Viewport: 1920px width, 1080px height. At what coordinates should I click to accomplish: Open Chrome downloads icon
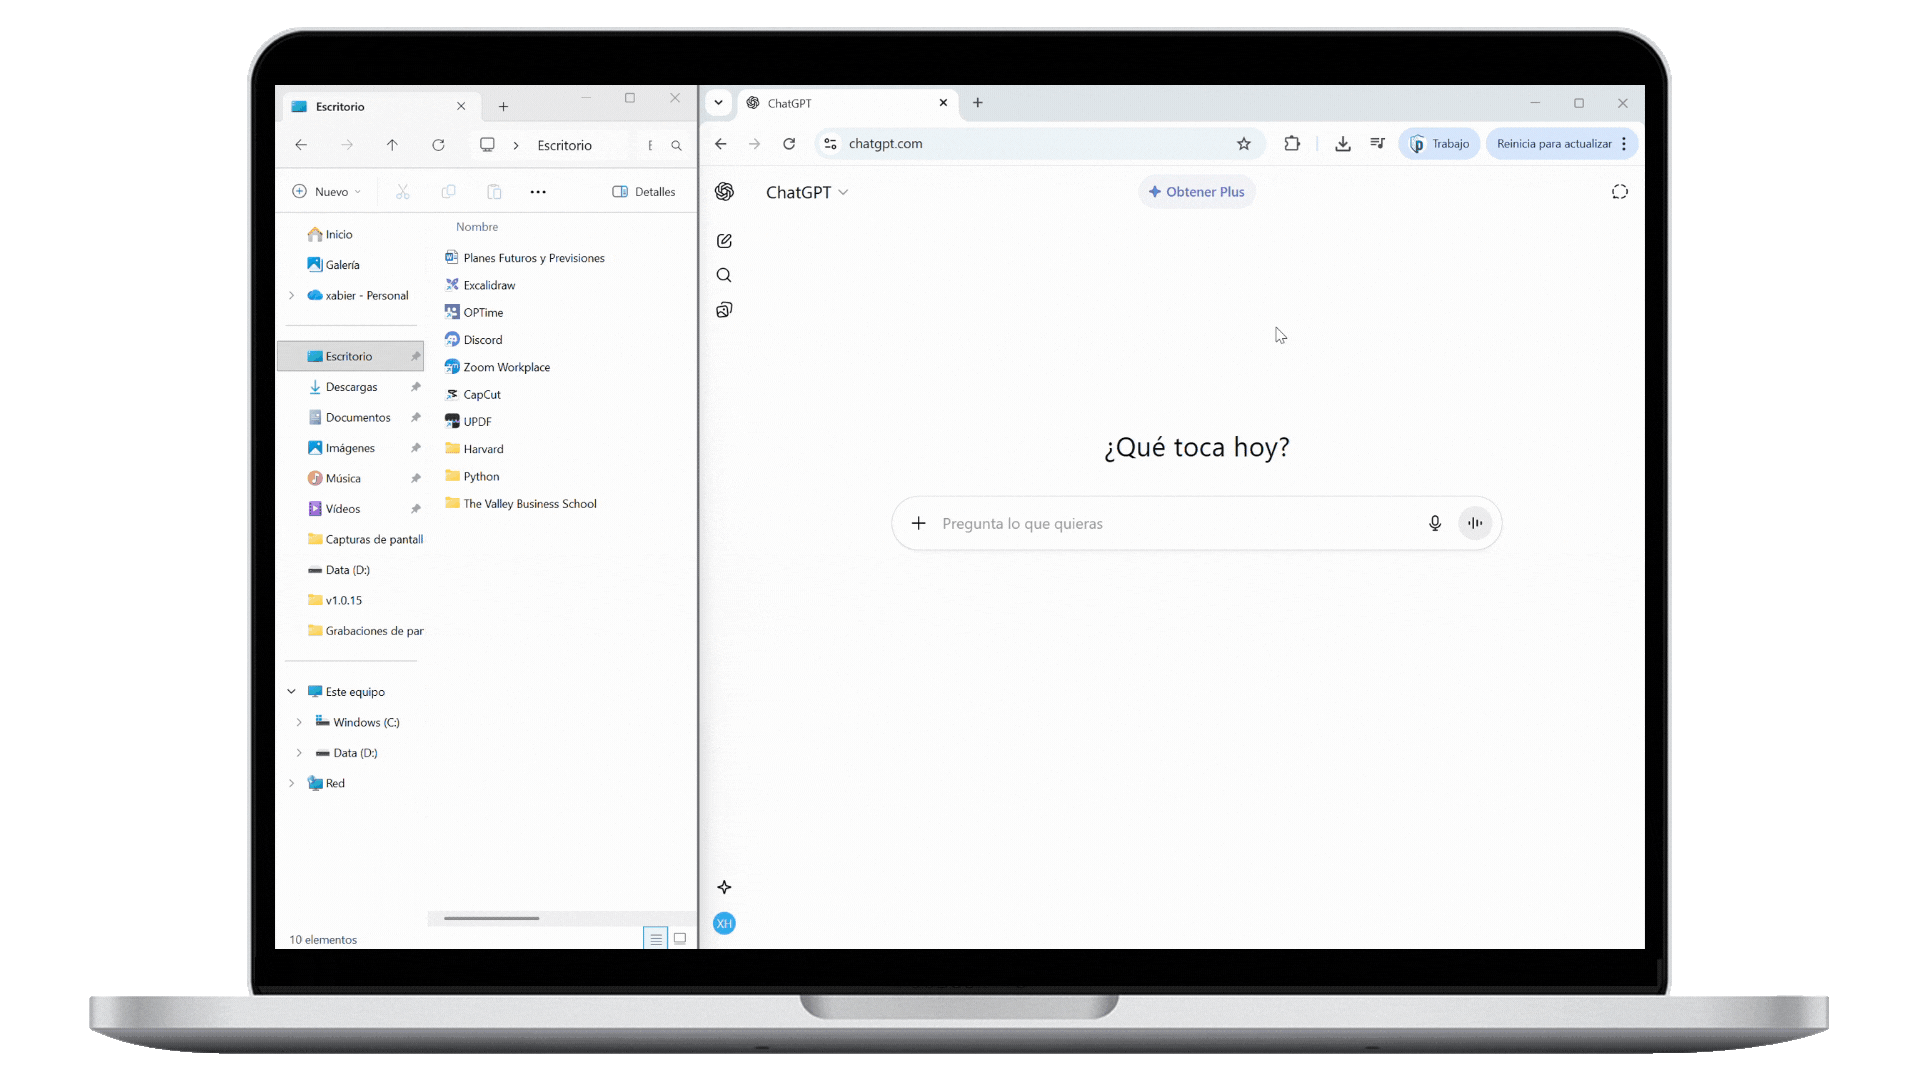[x=1342, y=144]
